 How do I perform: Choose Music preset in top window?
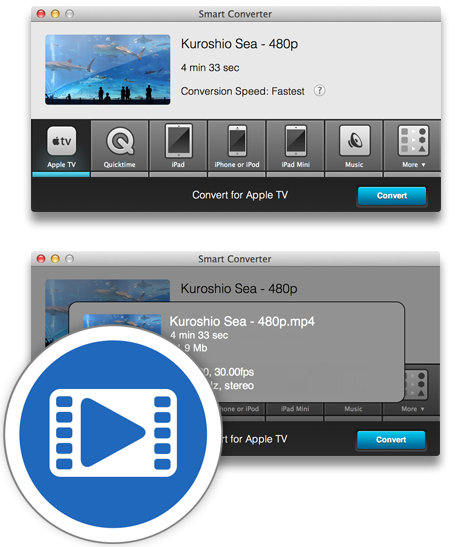[354, 148]
